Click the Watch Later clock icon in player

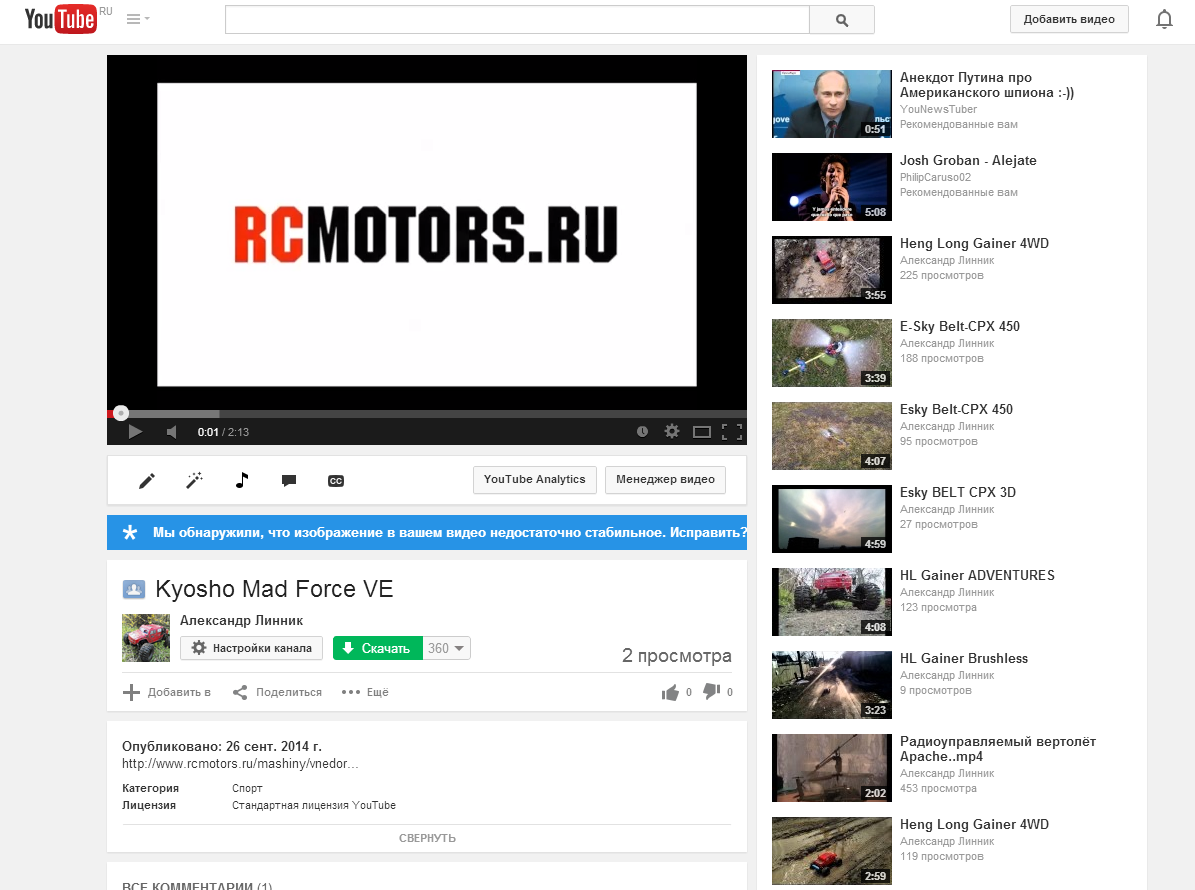pos(642,432)
